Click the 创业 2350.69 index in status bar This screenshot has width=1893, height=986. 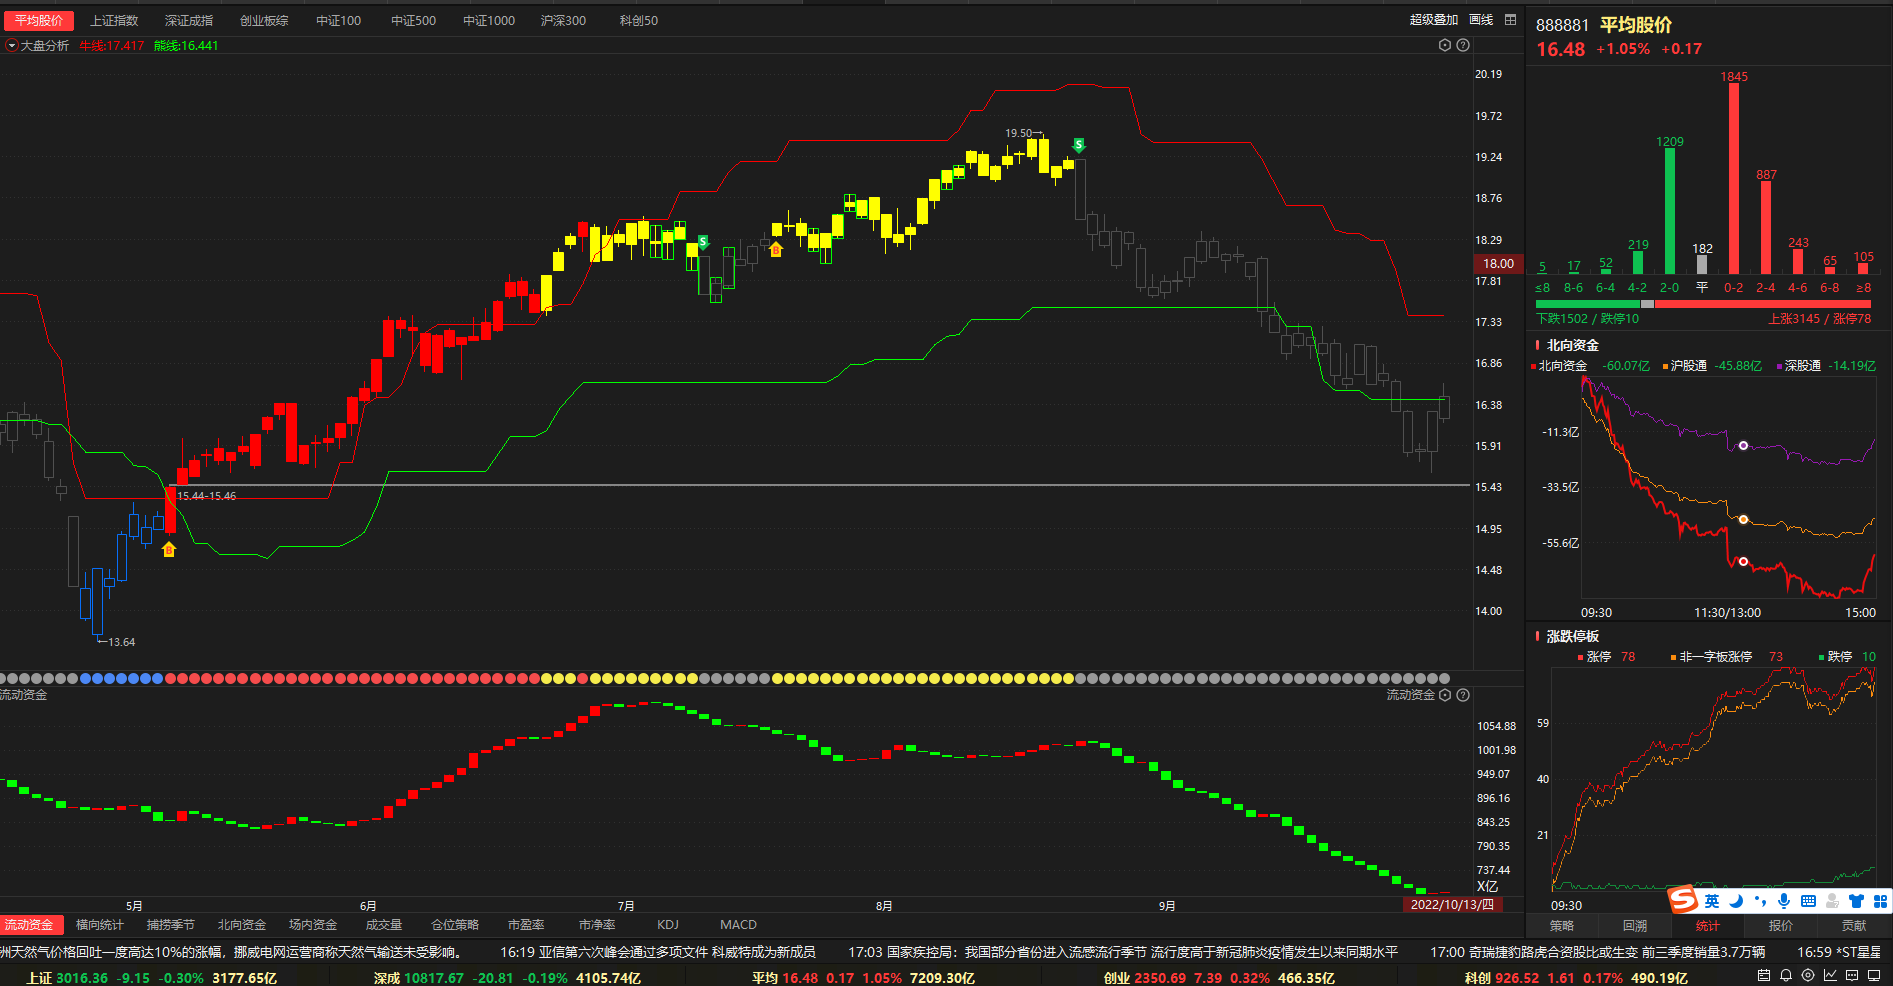click(1219, 978)
